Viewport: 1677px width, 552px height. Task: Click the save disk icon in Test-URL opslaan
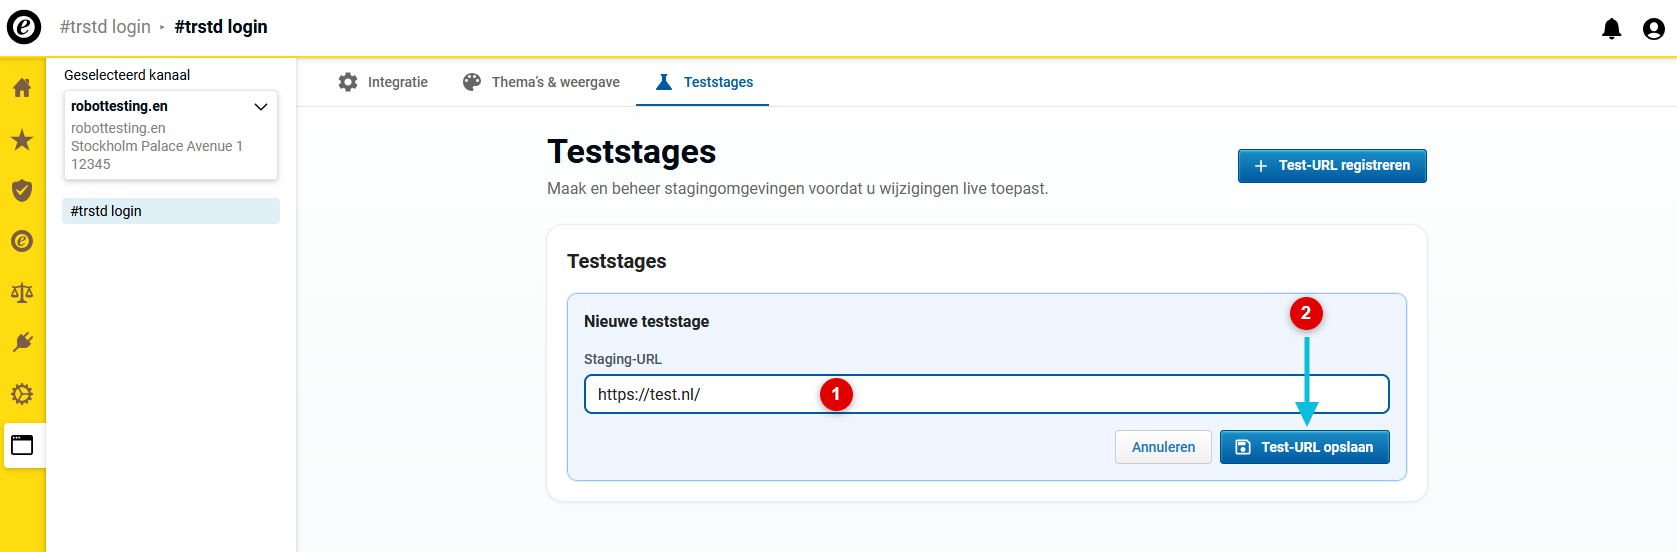[x=1243, y=447]
